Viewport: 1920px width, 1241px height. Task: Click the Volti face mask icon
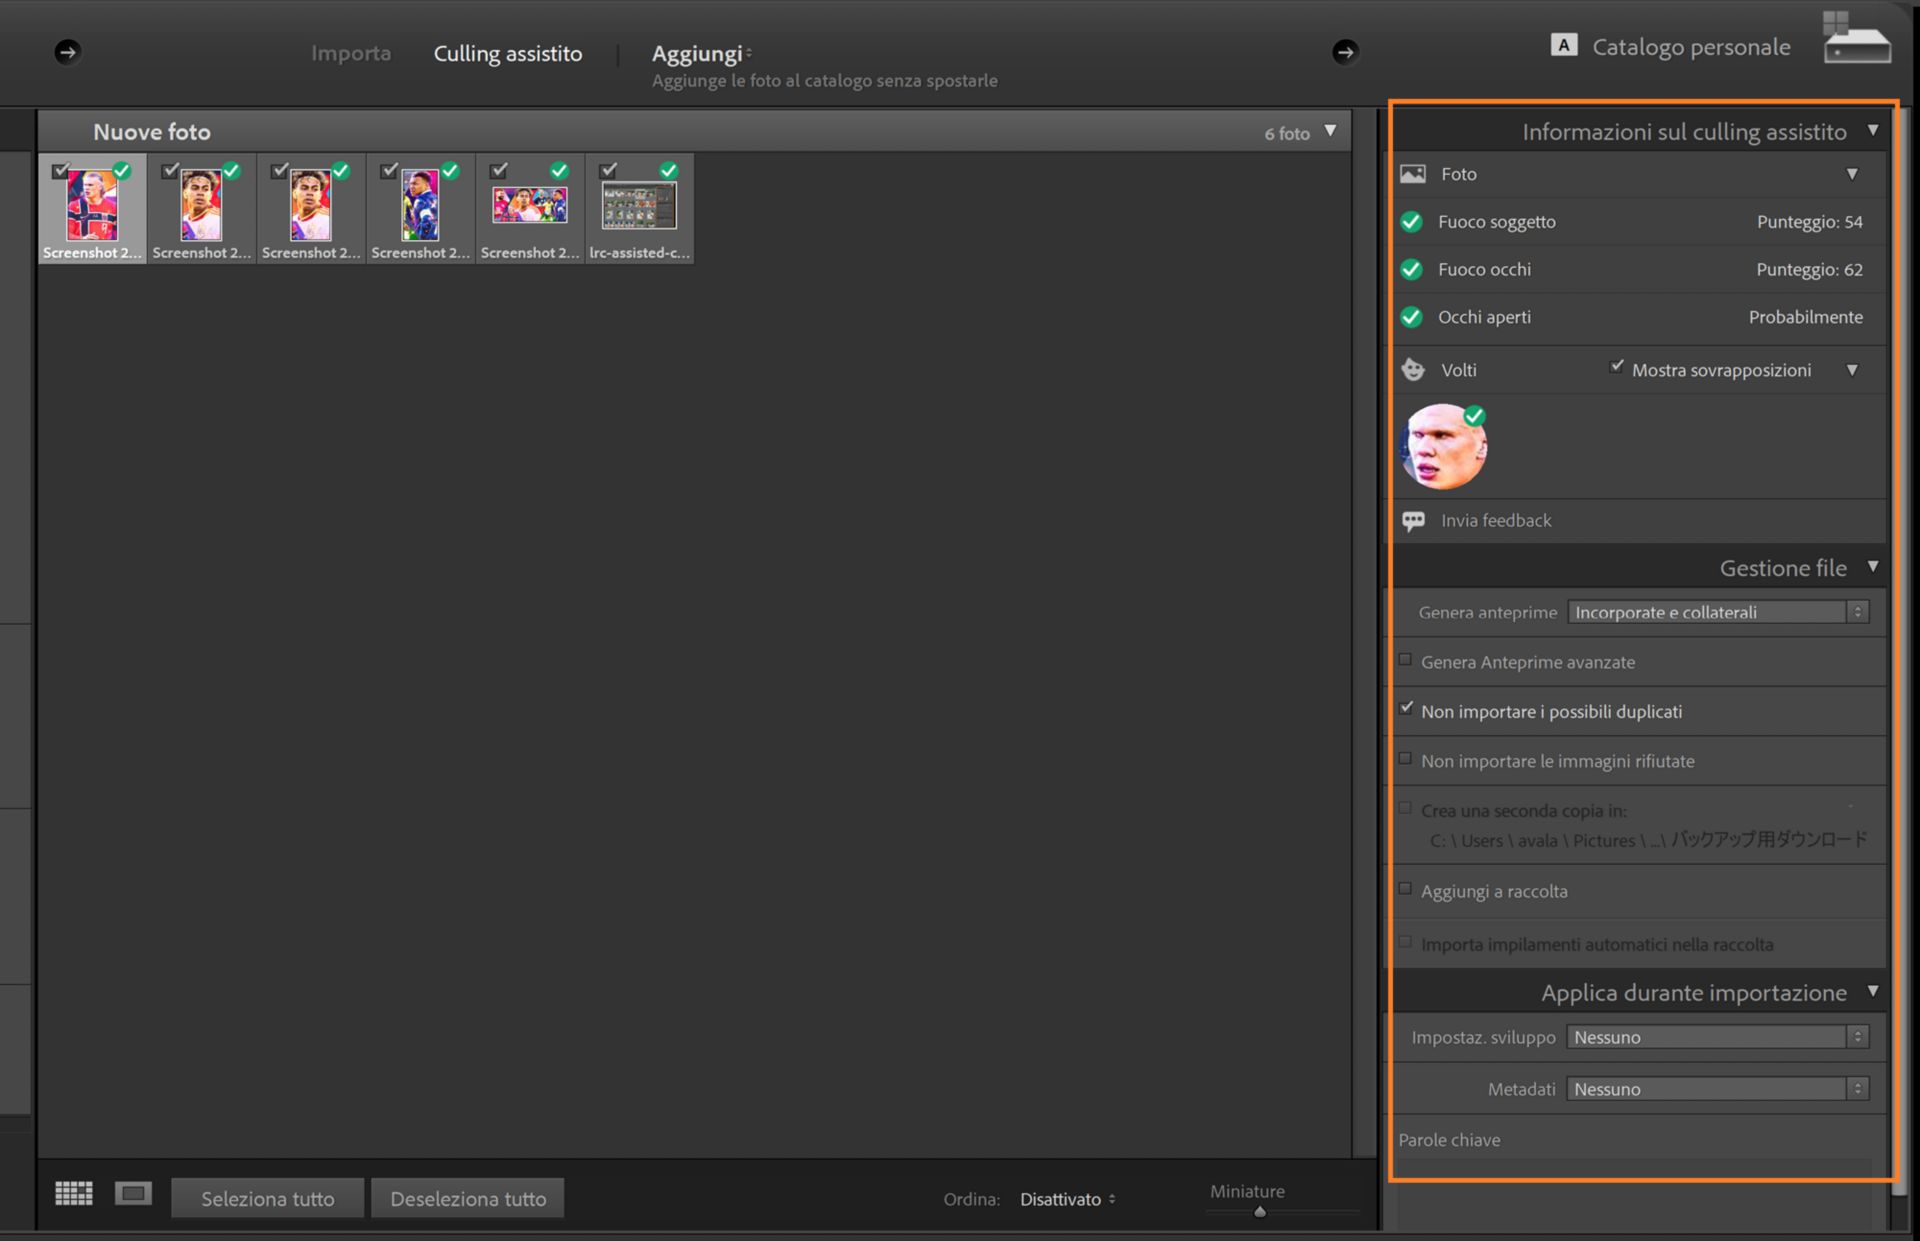(1413, 370)
